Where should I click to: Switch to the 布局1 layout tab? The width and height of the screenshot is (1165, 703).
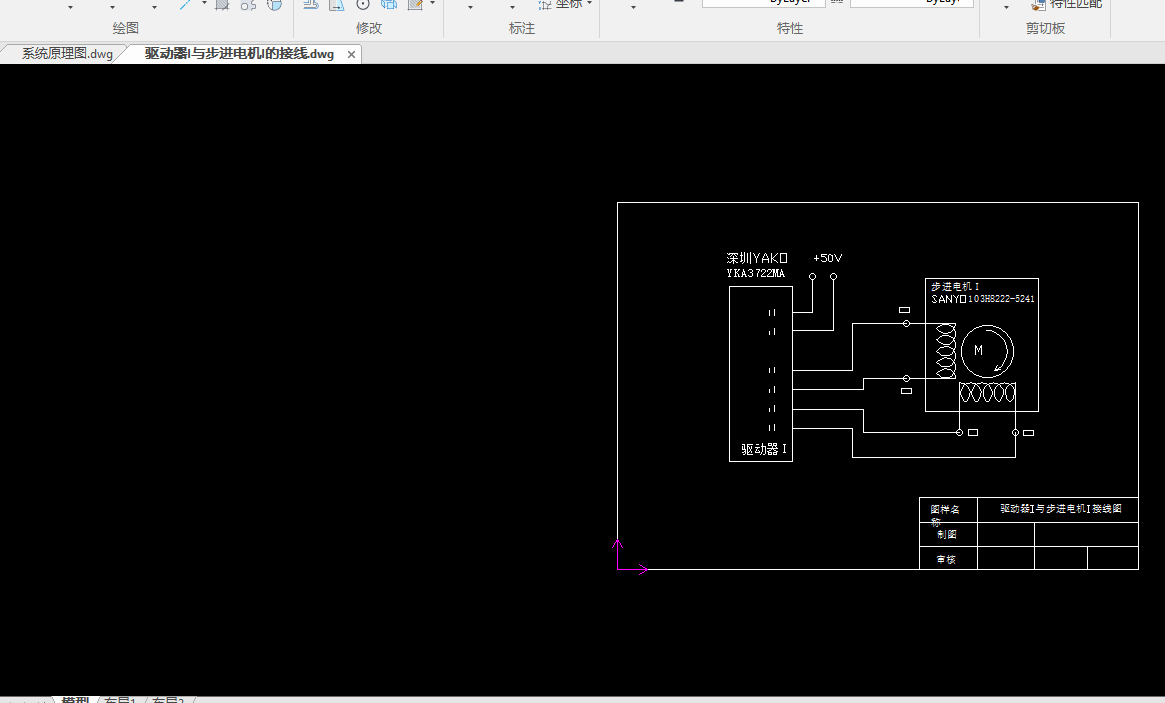[120, 699]
